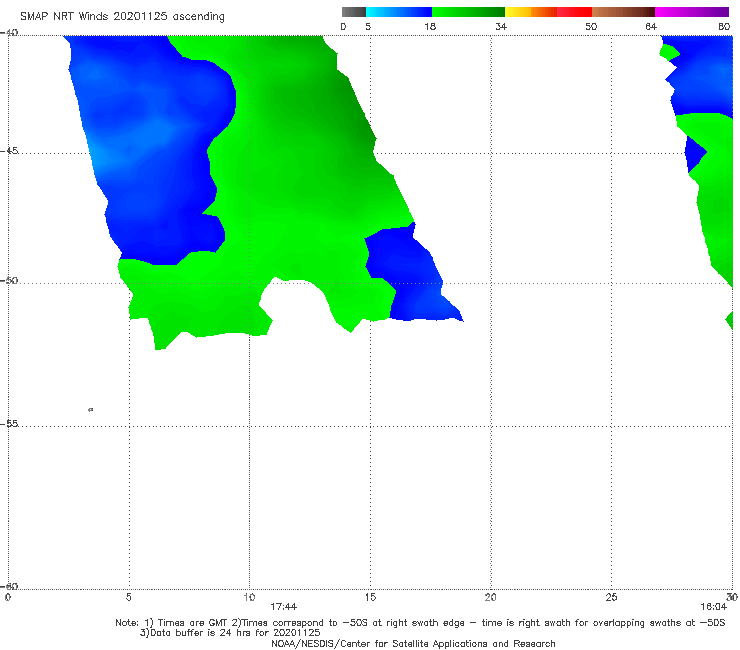
Task: Click the latitude label '-45'
Action: pos(9,151)
